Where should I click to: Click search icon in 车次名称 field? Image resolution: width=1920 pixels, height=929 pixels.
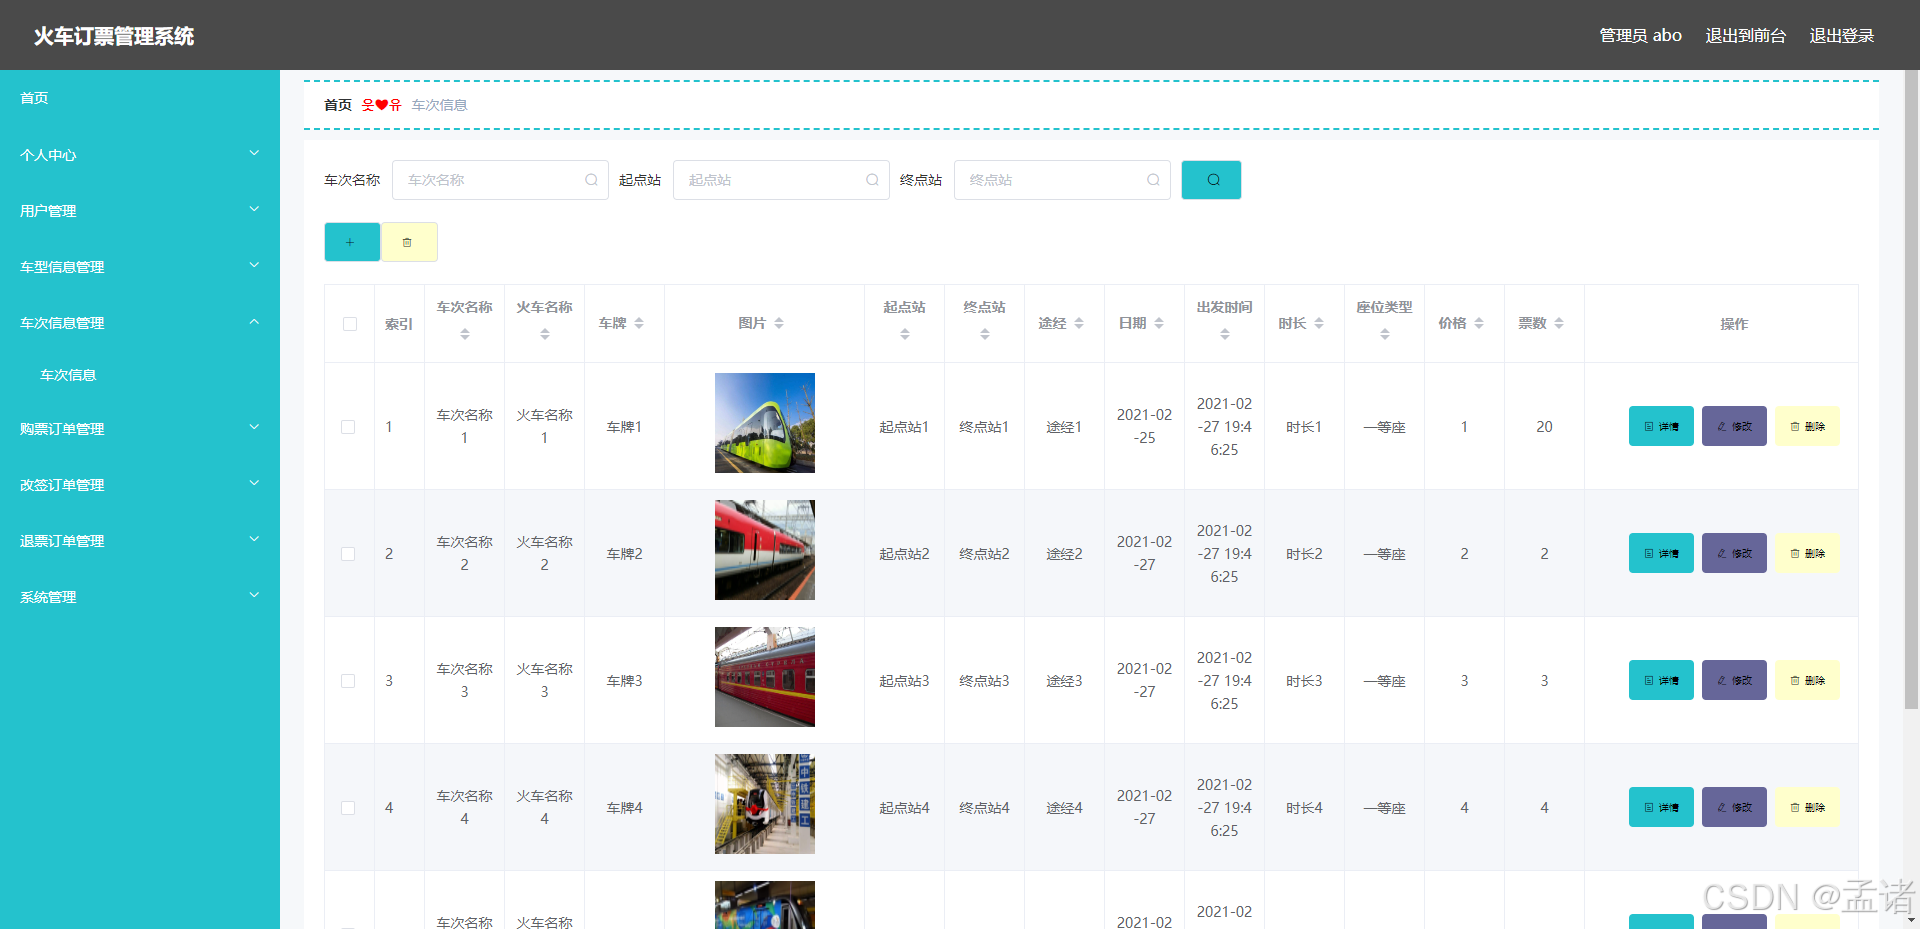[x=591, y=180]
